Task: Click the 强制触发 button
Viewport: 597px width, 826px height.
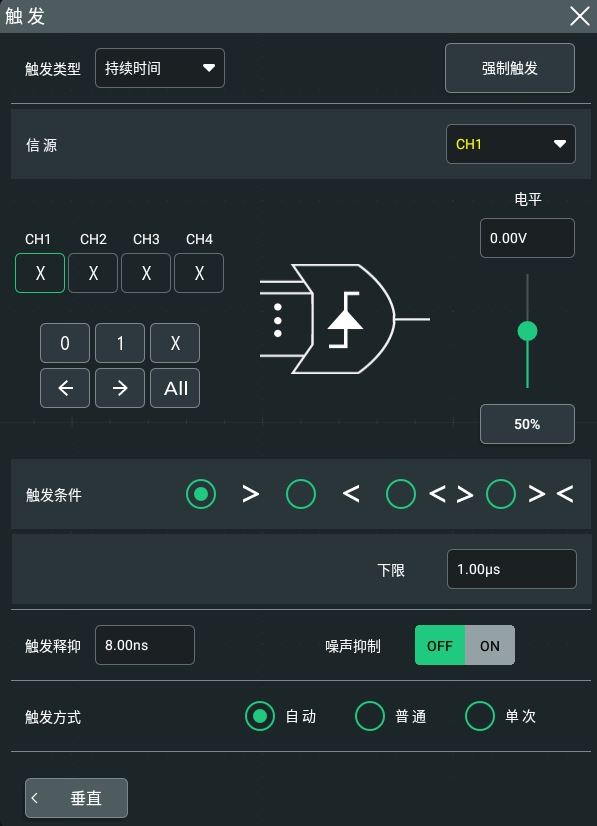Action: point(510,68)
